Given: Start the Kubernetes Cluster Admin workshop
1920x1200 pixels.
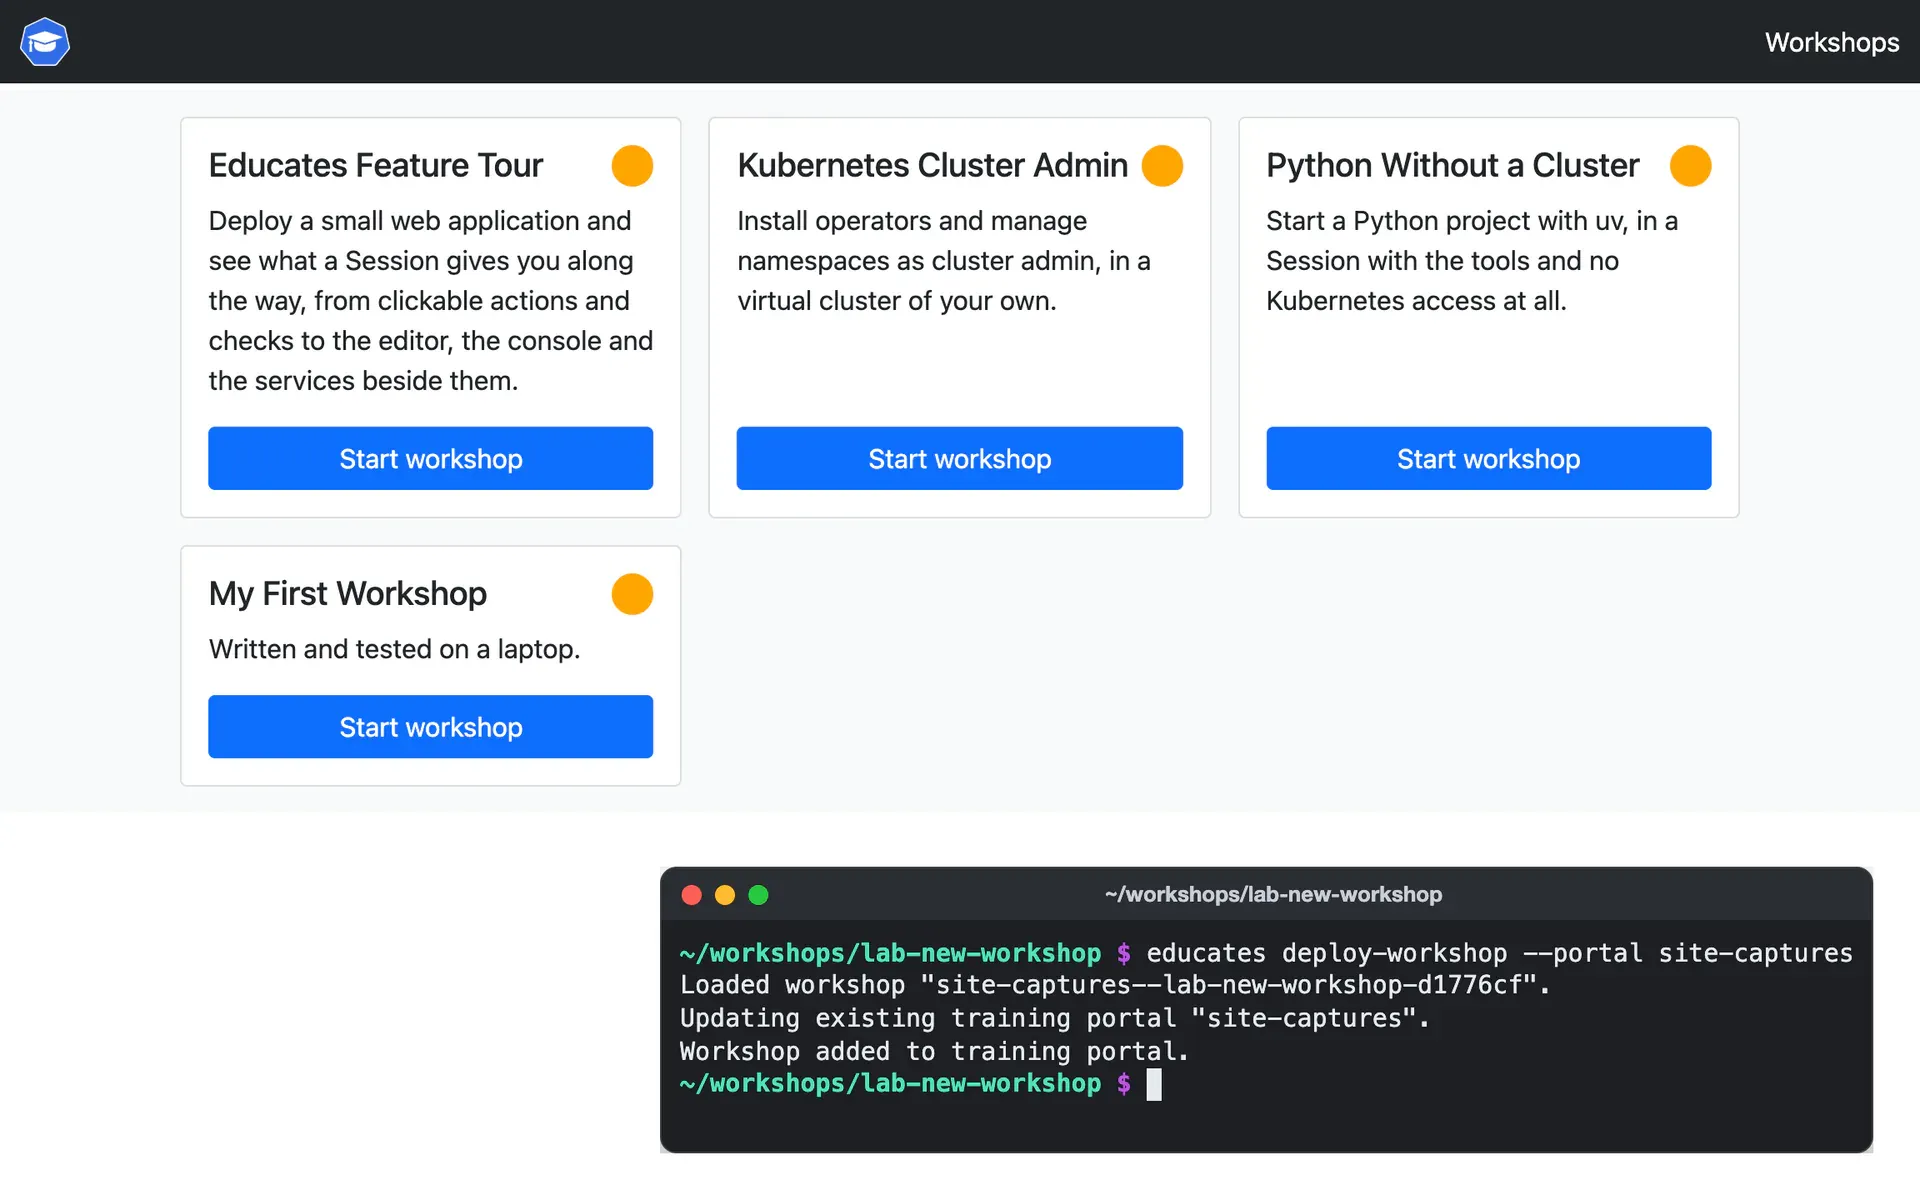Looking at the screenshot, I should click(x=959, y=458).
